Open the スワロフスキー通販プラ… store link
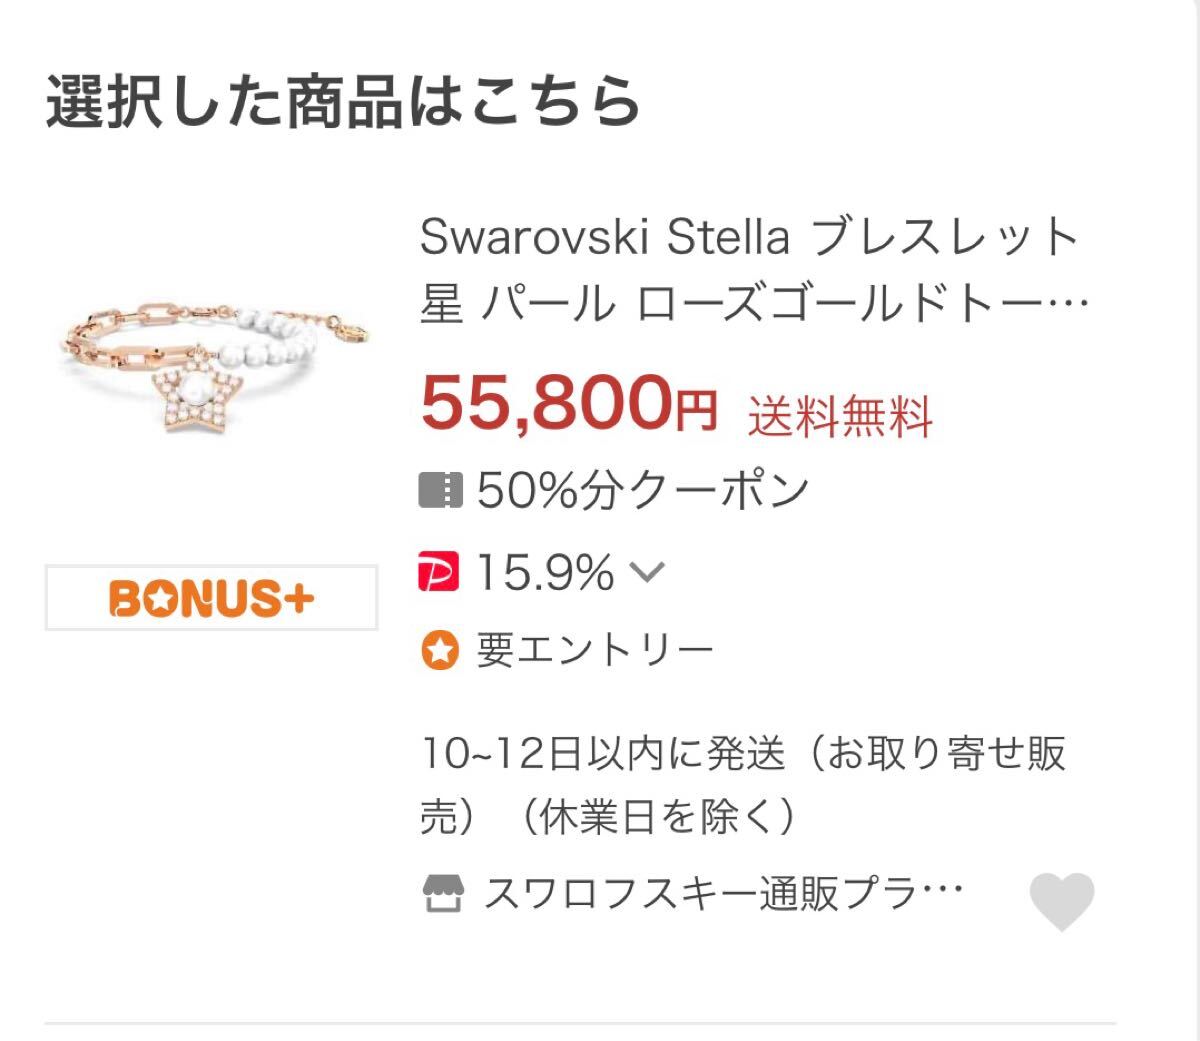The image size is (1200, 1041). (722, 893)
